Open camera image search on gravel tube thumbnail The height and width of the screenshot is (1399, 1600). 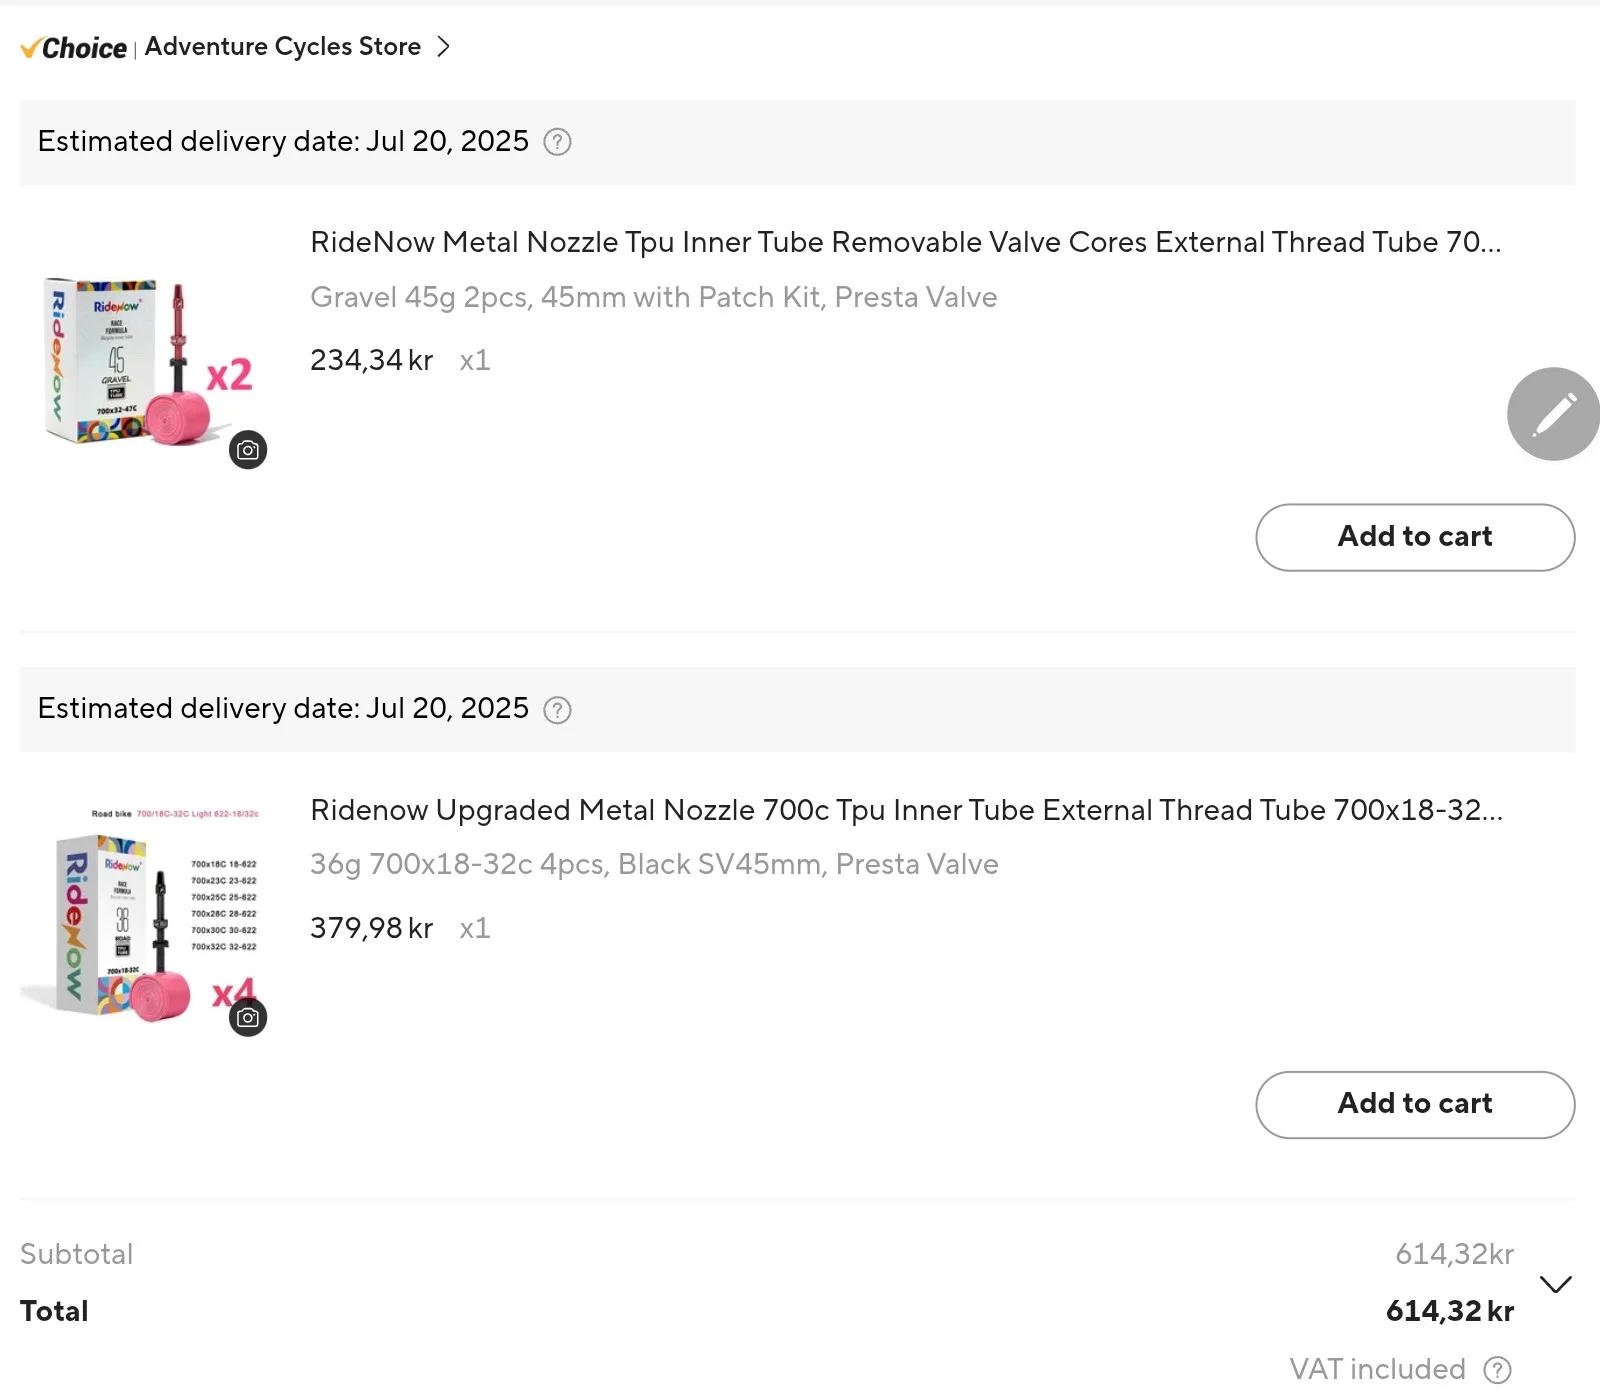[248, 450]
